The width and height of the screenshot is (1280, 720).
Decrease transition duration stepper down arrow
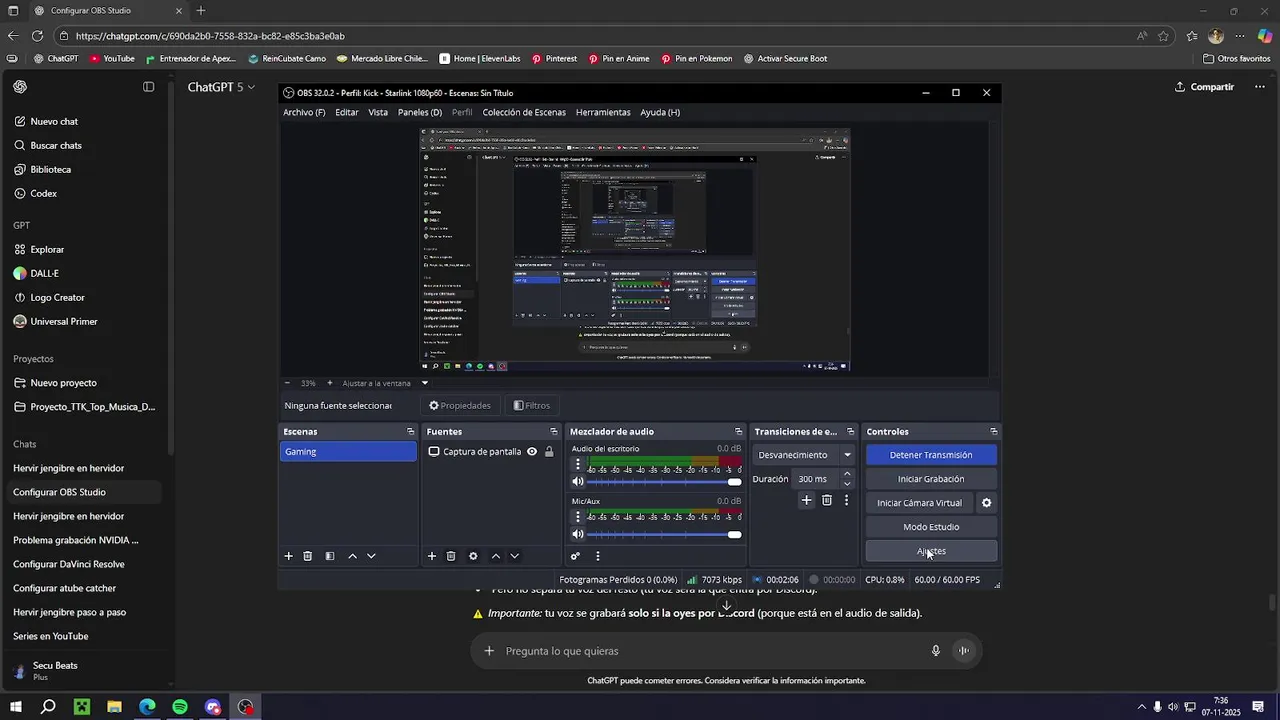tap(847, 484)
